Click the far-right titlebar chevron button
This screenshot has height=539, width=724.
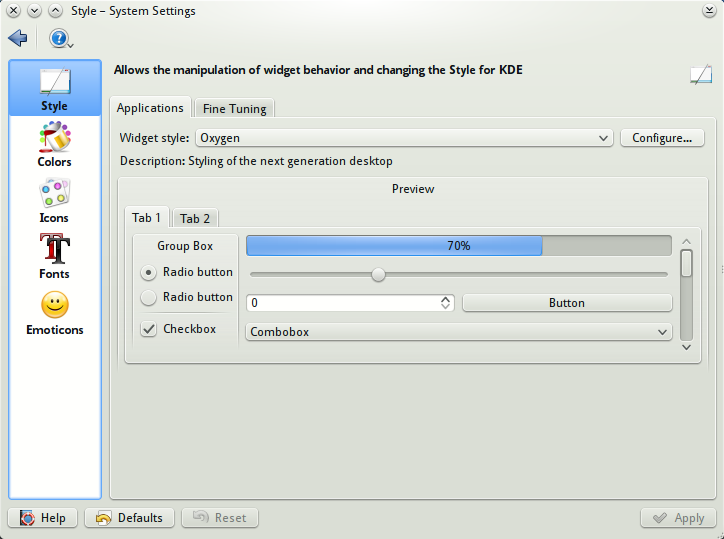coord(709,11)
